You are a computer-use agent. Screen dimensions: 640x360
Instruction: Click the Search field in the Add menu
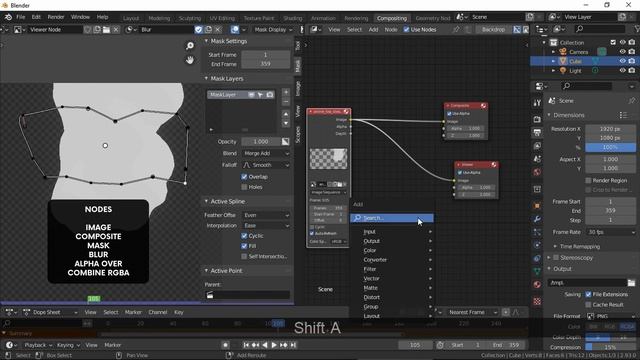(392, 218)
